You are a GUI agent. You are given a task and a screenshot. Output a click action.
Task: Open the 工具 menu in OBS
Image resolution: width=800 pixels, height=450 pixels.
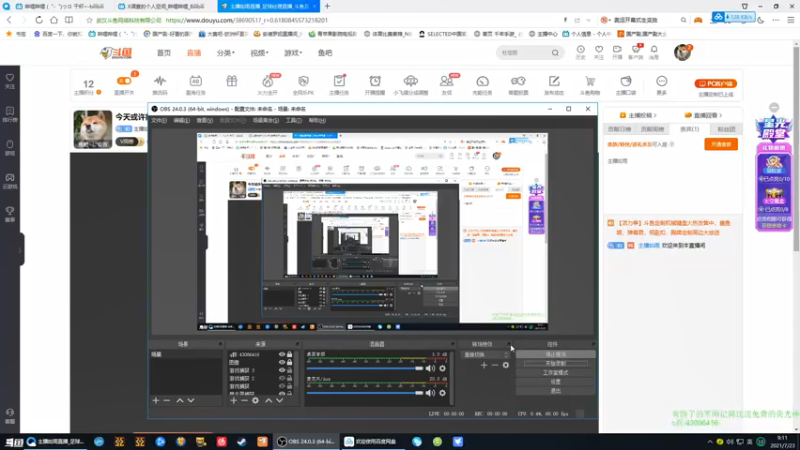293,120
